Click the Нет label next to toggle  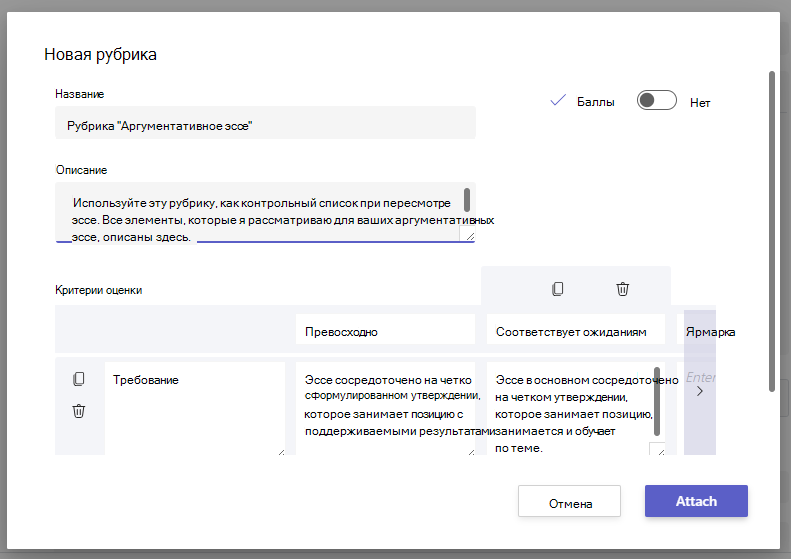coord(700,103)
